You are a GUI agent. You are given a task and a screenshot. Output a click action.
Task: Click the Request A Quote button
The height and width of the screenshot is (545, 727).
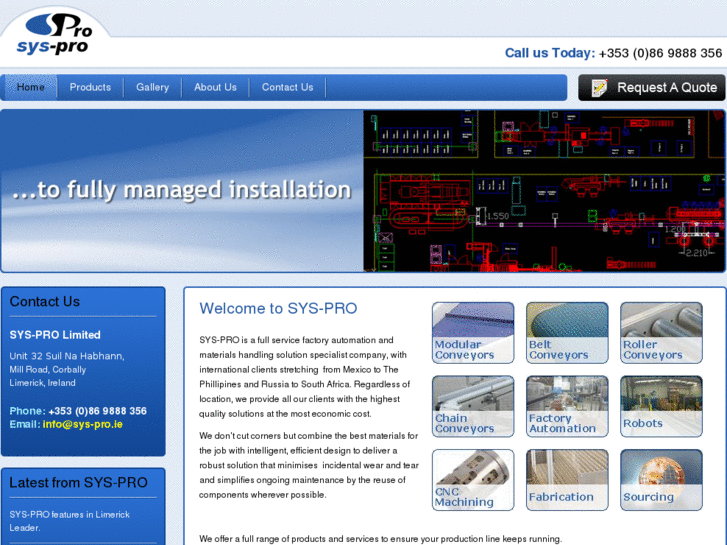pyautogui.click(x=651, y=88)
